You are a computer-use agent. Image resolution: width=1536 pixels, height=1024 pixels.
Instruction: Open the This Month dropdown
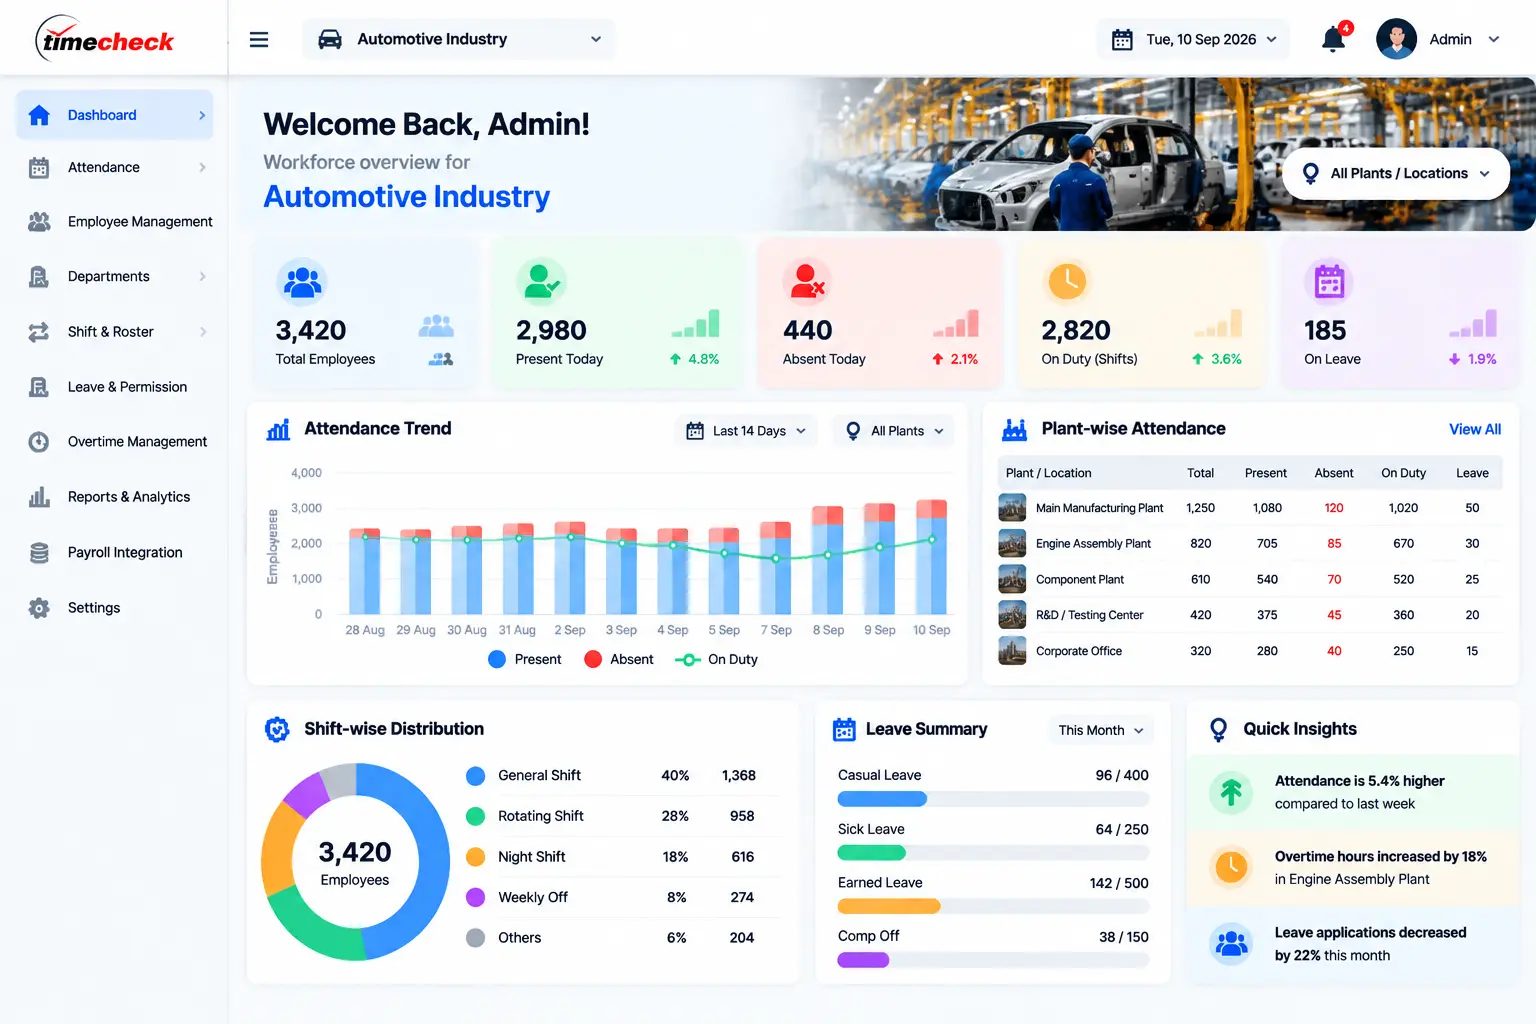[x=1100, y=730]
